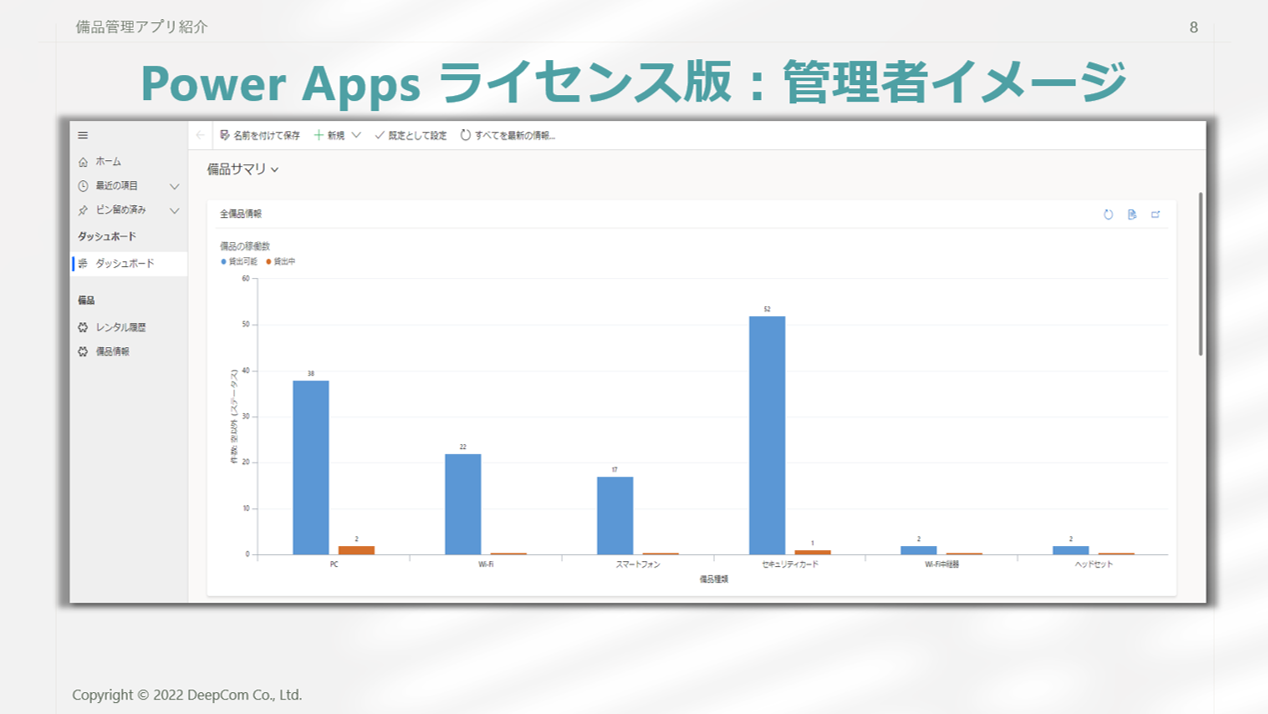Click 既定として設定 button
Screen dimensions: 1268x714
tap(411, 135)
